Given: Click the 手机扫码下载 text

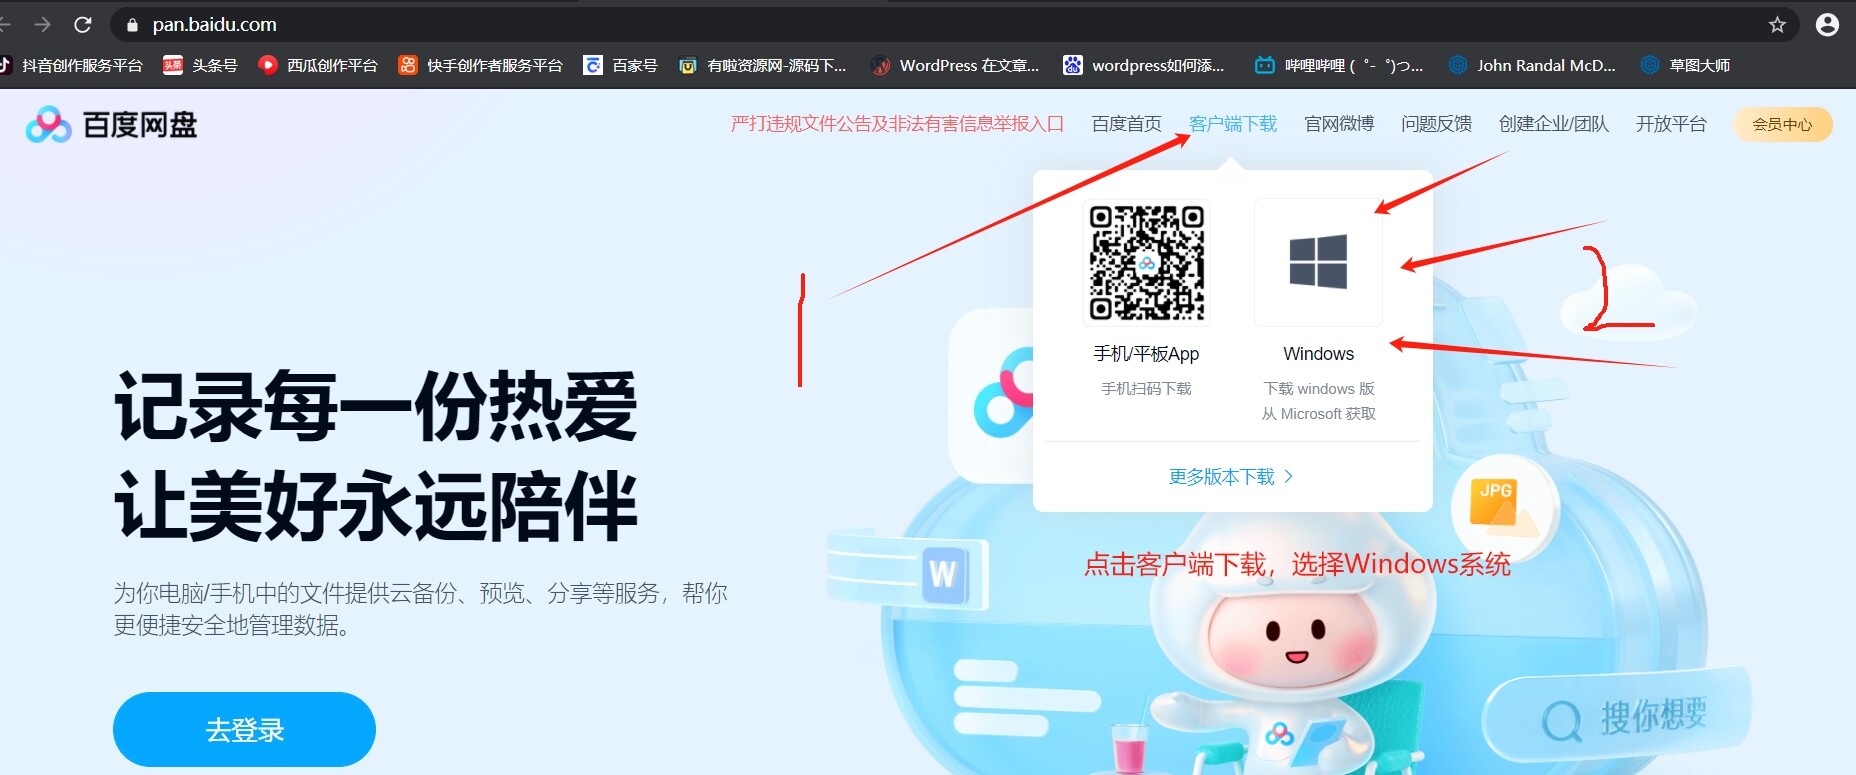Looking at the screenshot, I should [1146, 389].
